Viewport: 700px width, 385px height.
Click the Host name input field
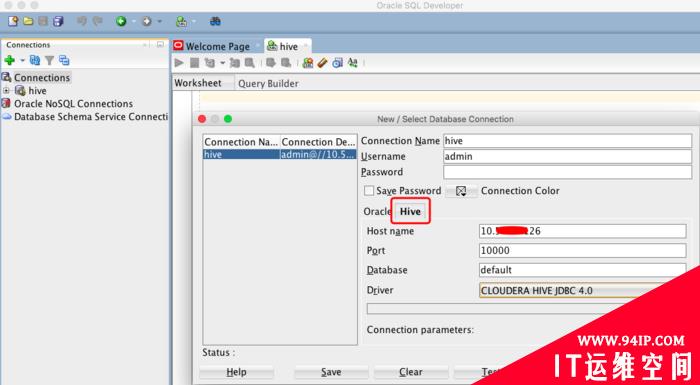pyautogui.click(x=583, y=231)
